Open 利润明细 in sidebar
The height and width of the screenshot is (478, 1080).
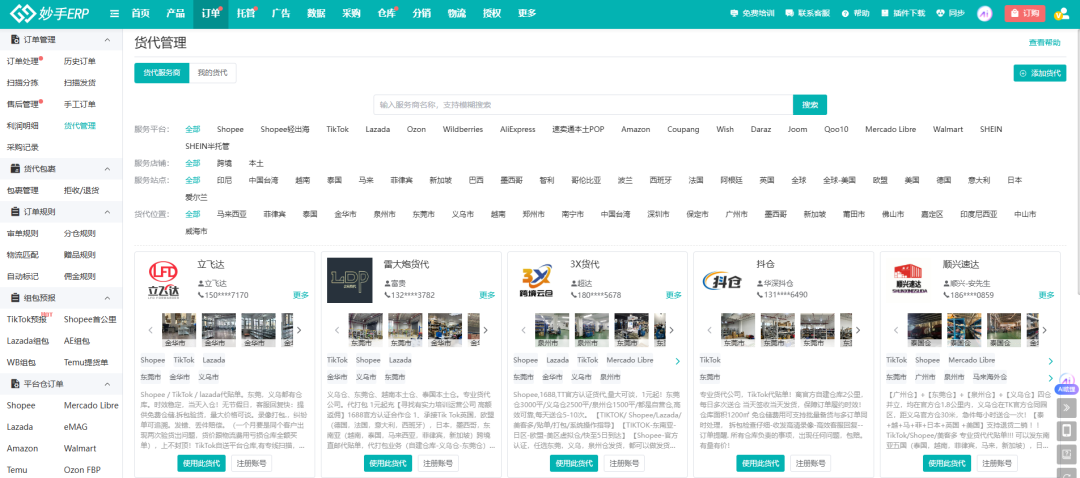pos(23,125)
